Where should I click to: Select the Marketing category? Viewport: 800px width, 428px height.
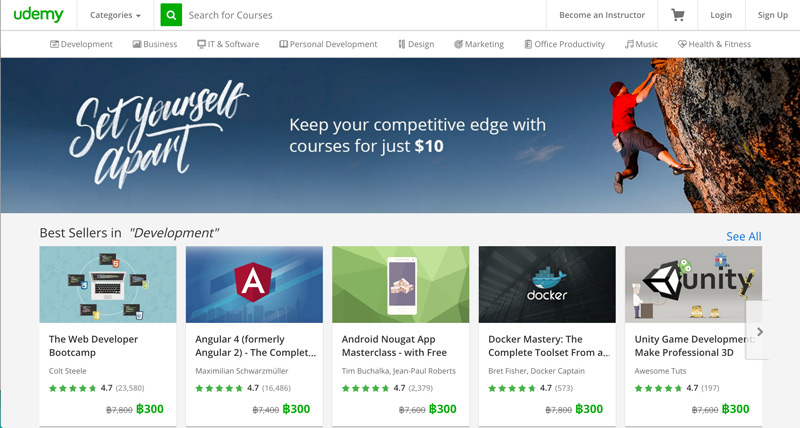[x=479, y=44]
